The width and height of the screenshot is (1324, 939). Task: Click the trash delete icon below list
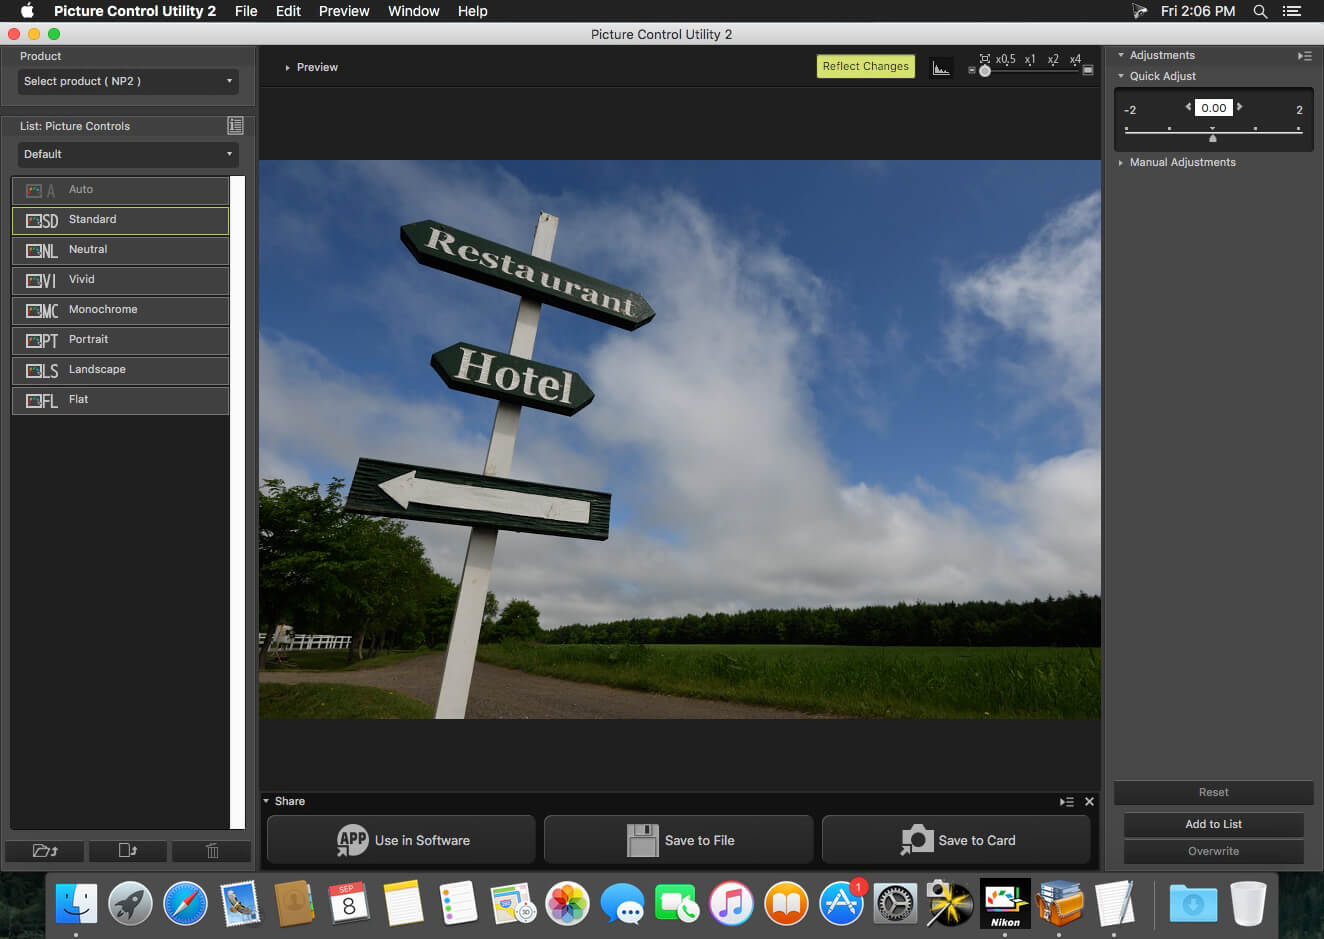coord(211,851)
